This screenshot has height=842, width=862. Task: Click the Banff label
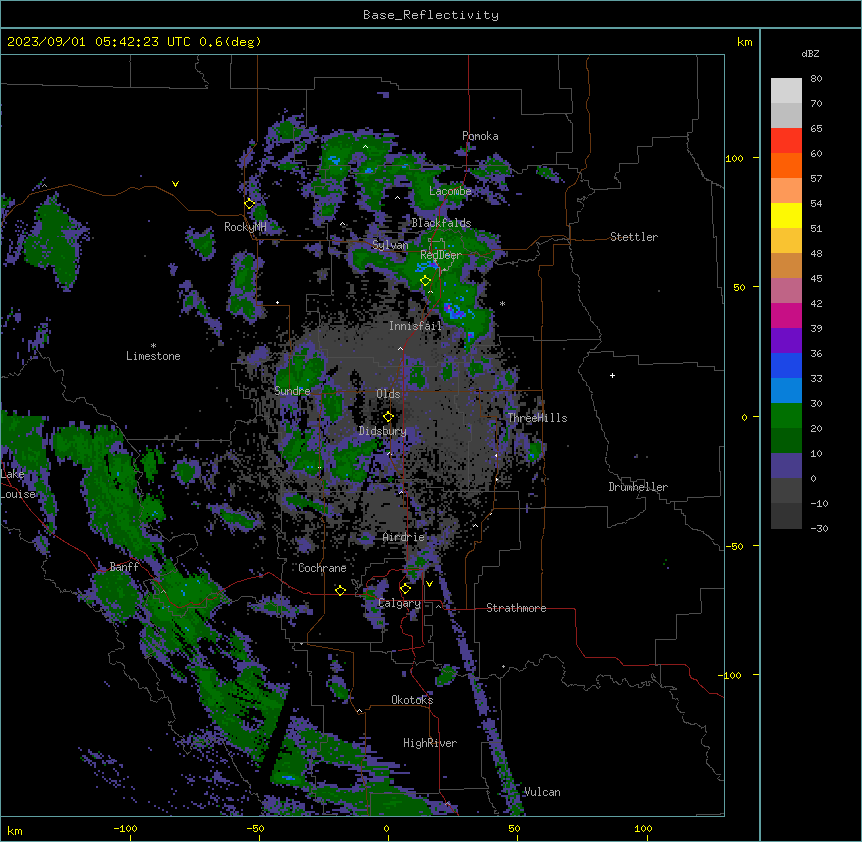pos(124,567)
